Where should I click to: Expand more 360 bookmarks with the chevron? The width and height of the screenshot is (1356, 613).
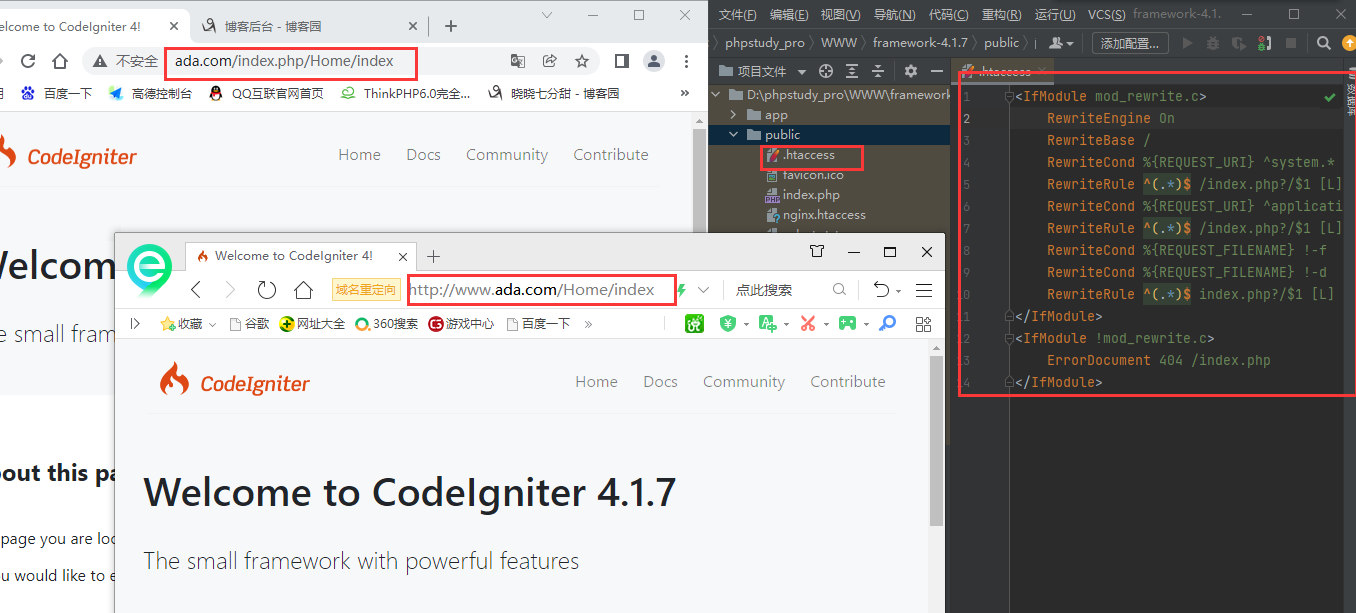coord(588,324)
